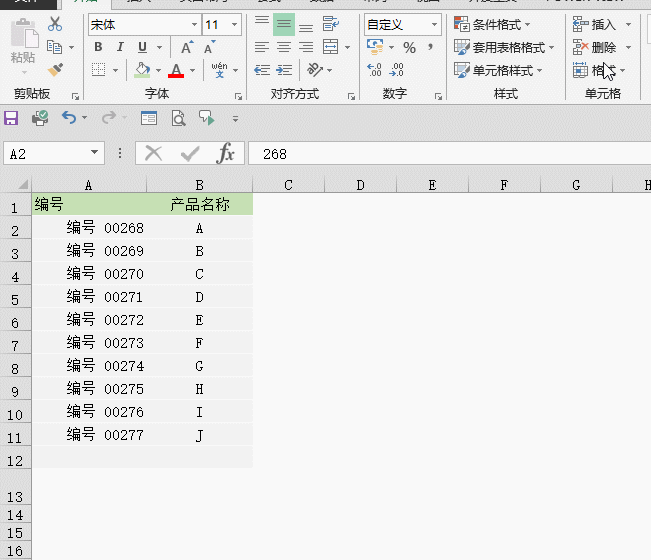The width and height of the screenshot is (651, 560).
Task: Click the formula bar showing 268
Action: point(449,154)
